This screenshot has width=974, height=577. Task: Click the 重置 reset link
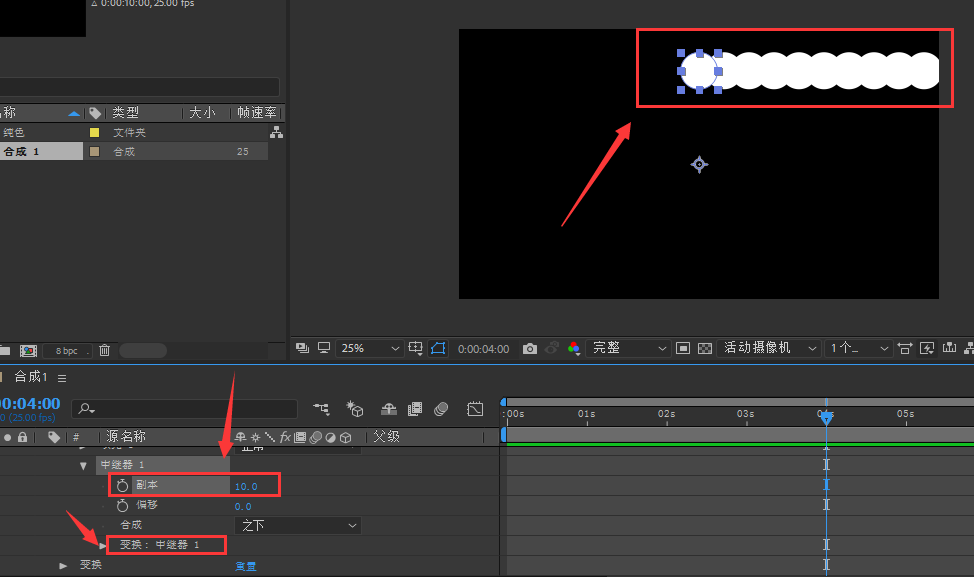coord(245,566)
